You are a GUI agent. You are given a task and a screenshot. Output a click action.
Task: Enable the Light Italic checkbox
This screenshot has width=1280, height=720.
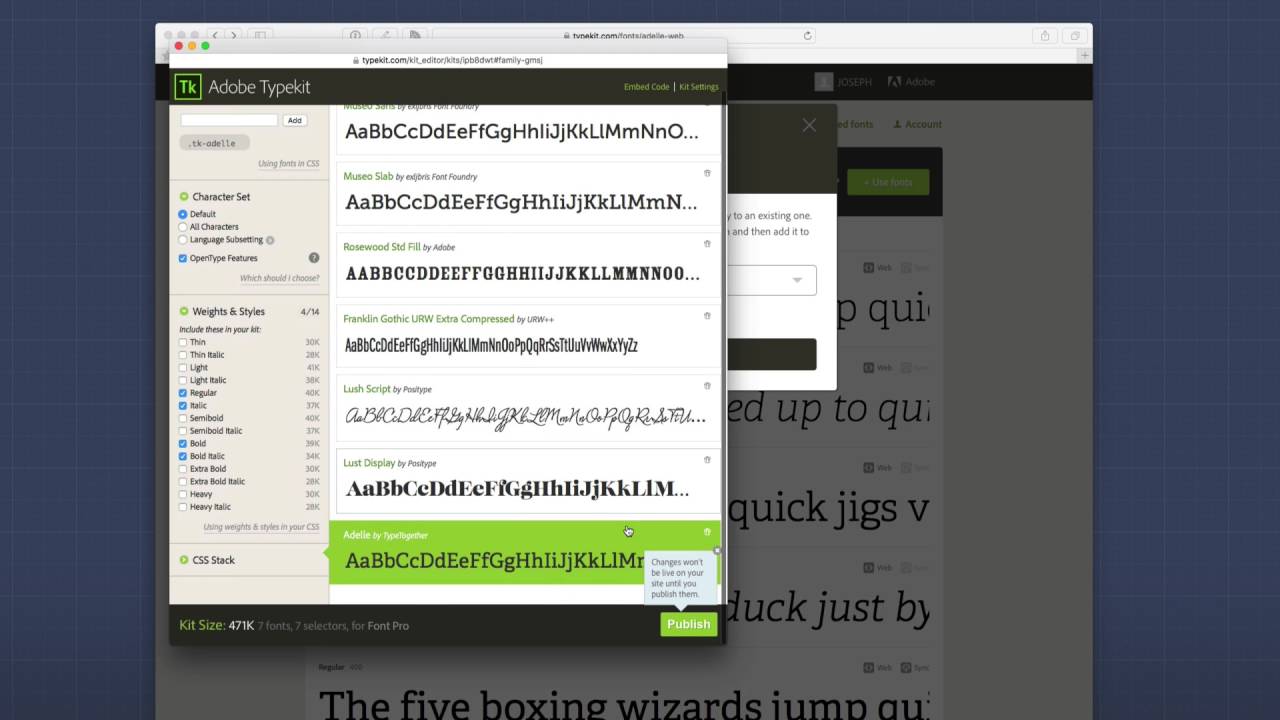point(183,380)
